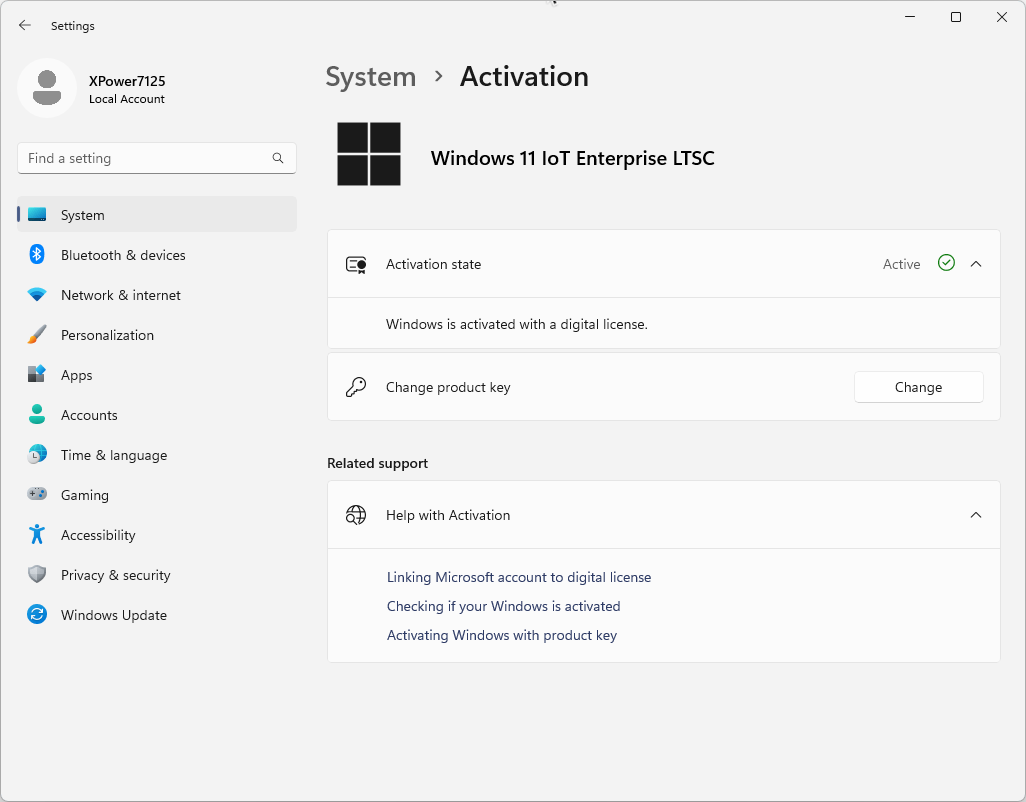Click the Find a setting search box

pos(145,158)
